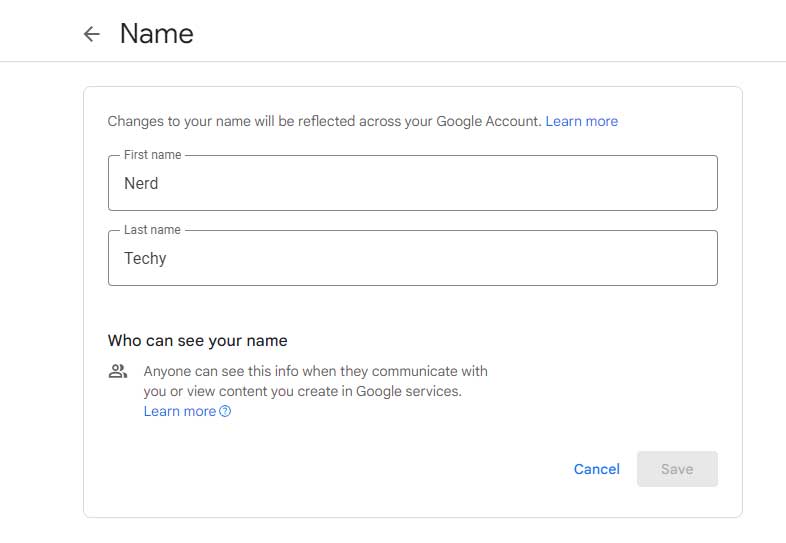
Task: Click the First name label
Action: pos(152,155)
